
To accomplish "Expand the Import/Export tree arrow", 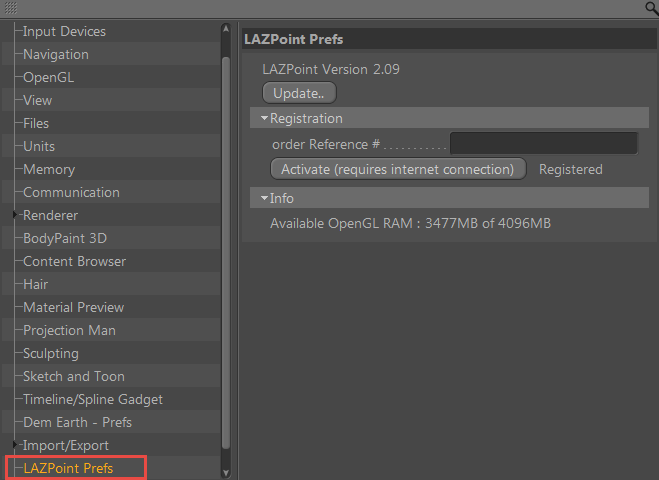I will 15,444.
